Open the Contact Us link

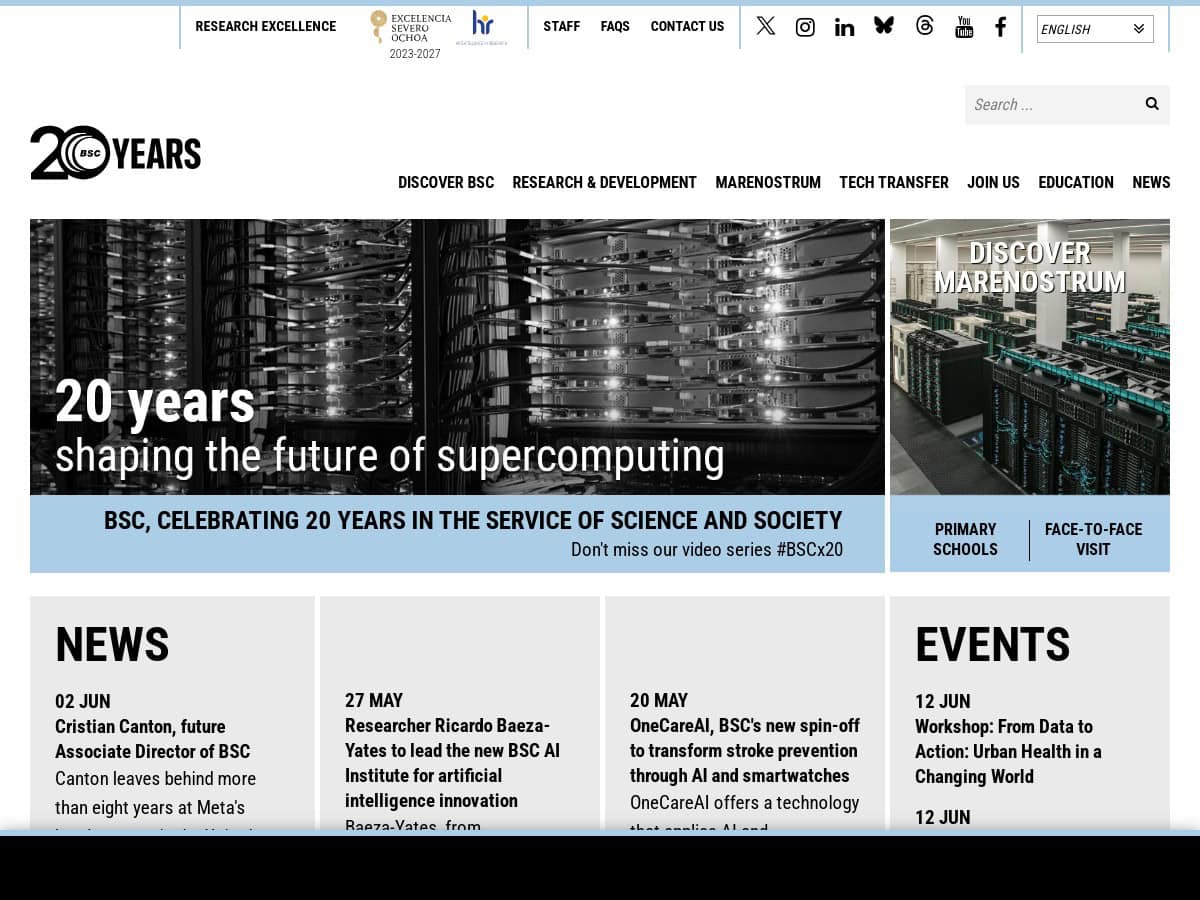[x=687, y=26]
